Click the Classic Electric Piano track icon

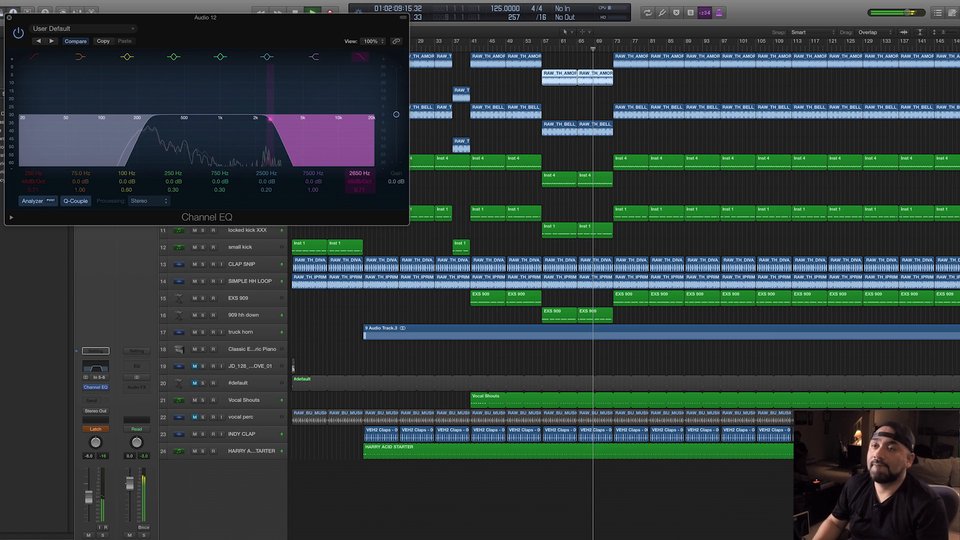[x=179, y=349]
